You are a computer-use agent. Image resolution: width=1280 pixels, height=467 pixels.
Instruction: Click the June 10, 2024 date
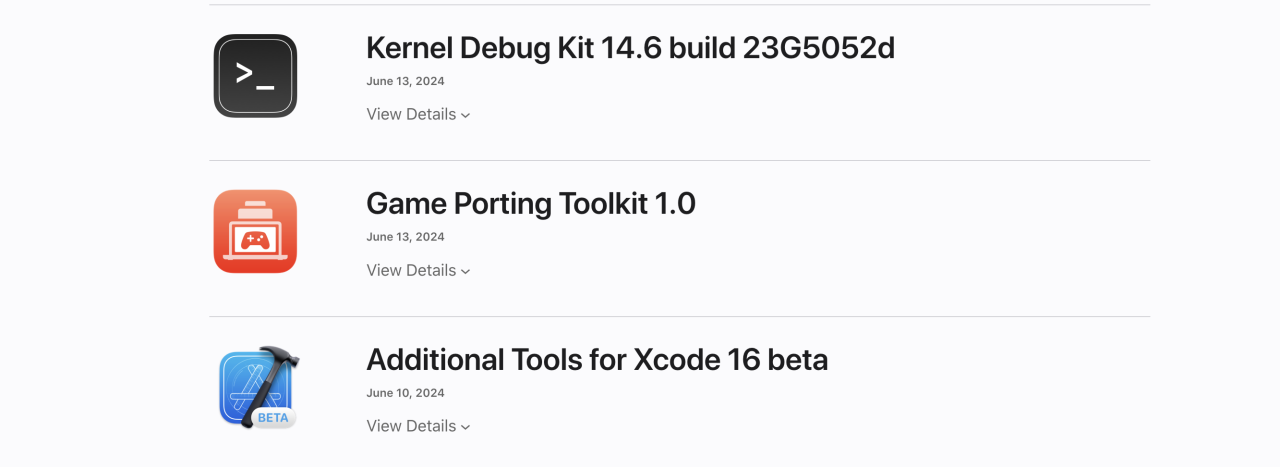pyautogui.click(x=405, y=393)
